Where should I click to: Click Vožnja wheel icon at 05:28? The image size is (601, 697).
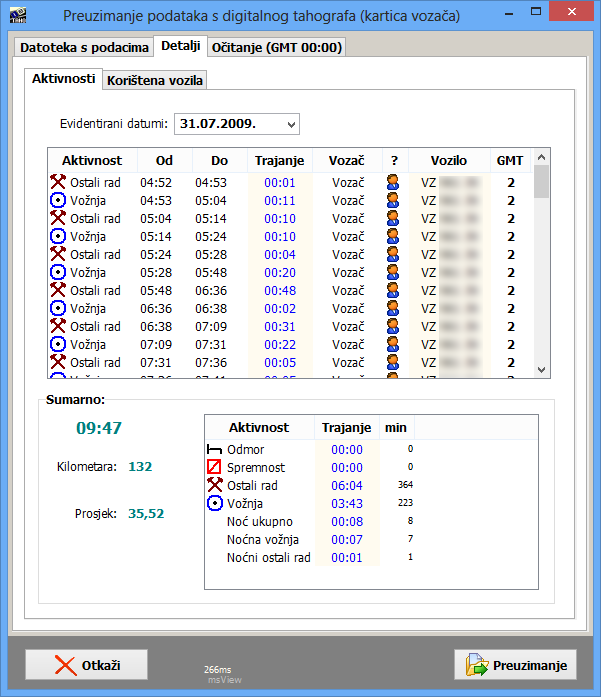[58, 272]
